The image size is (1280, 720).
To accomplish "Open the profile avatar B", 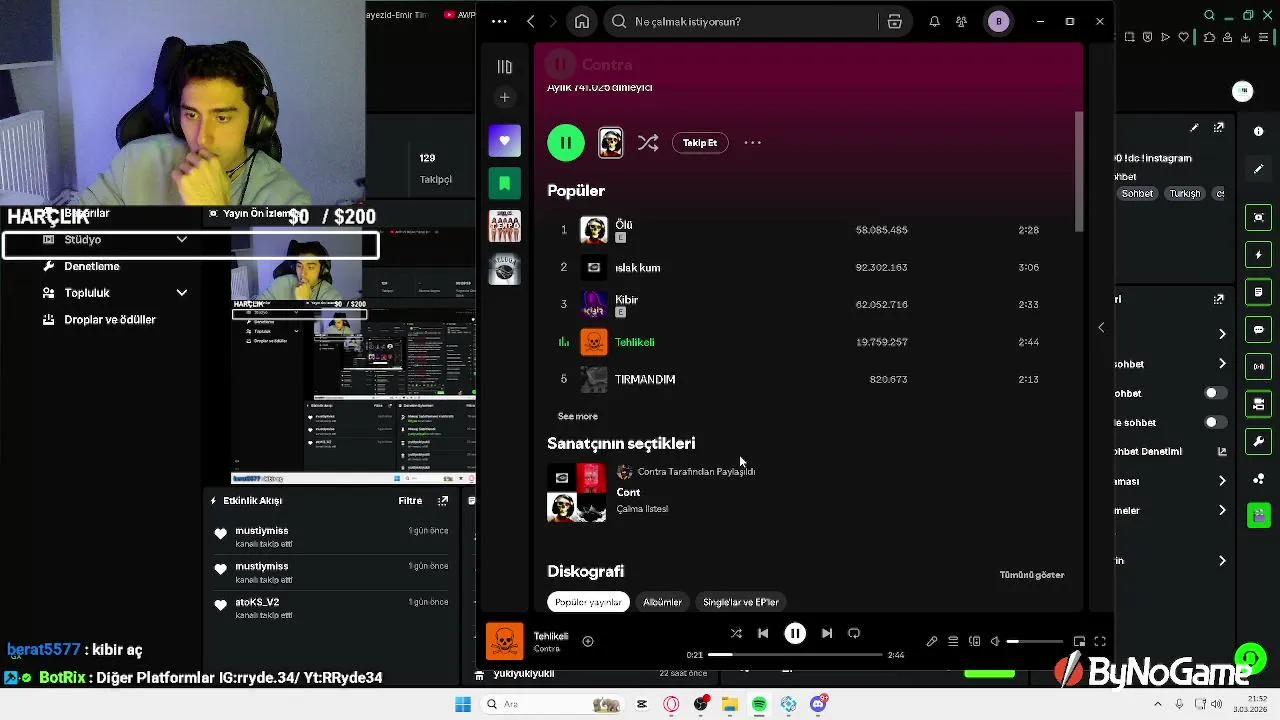I will point(998,21).
